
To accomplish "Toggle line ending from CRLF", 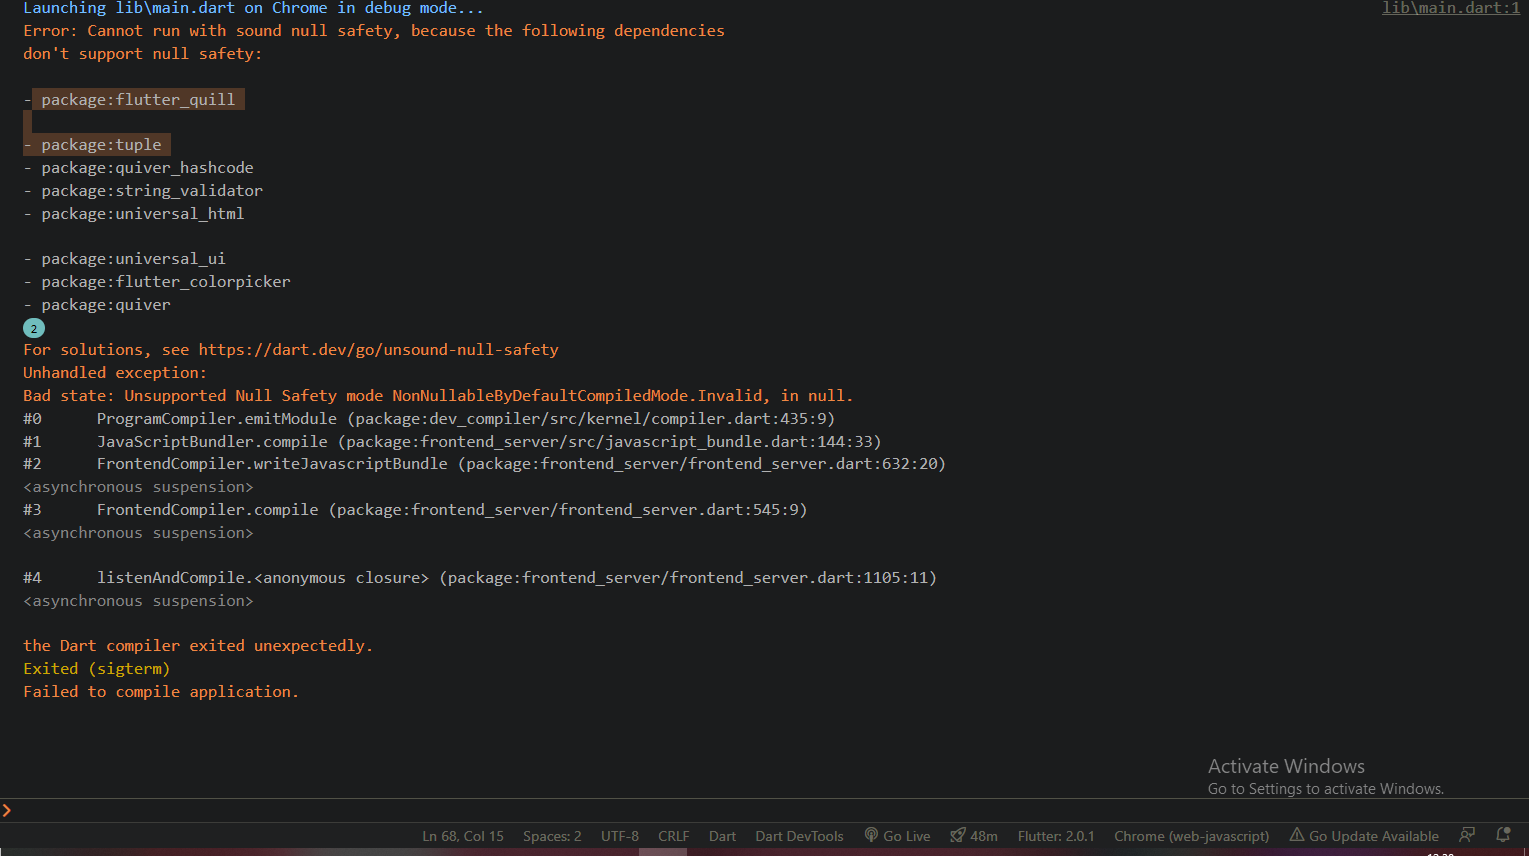I will [673, 836].
